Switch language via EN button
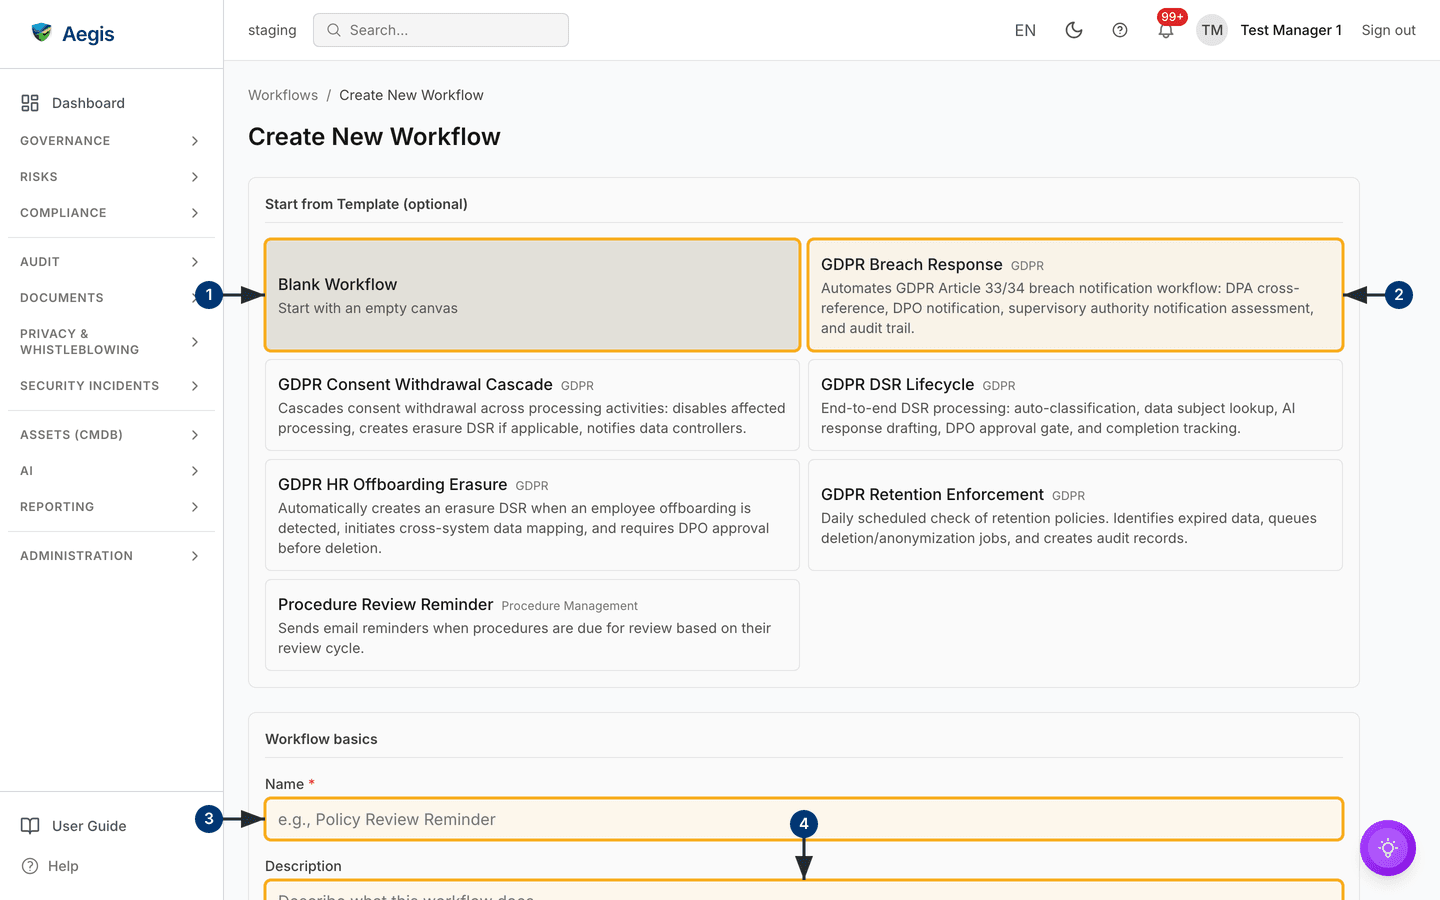1440x900 pixels. [1025, 30]
